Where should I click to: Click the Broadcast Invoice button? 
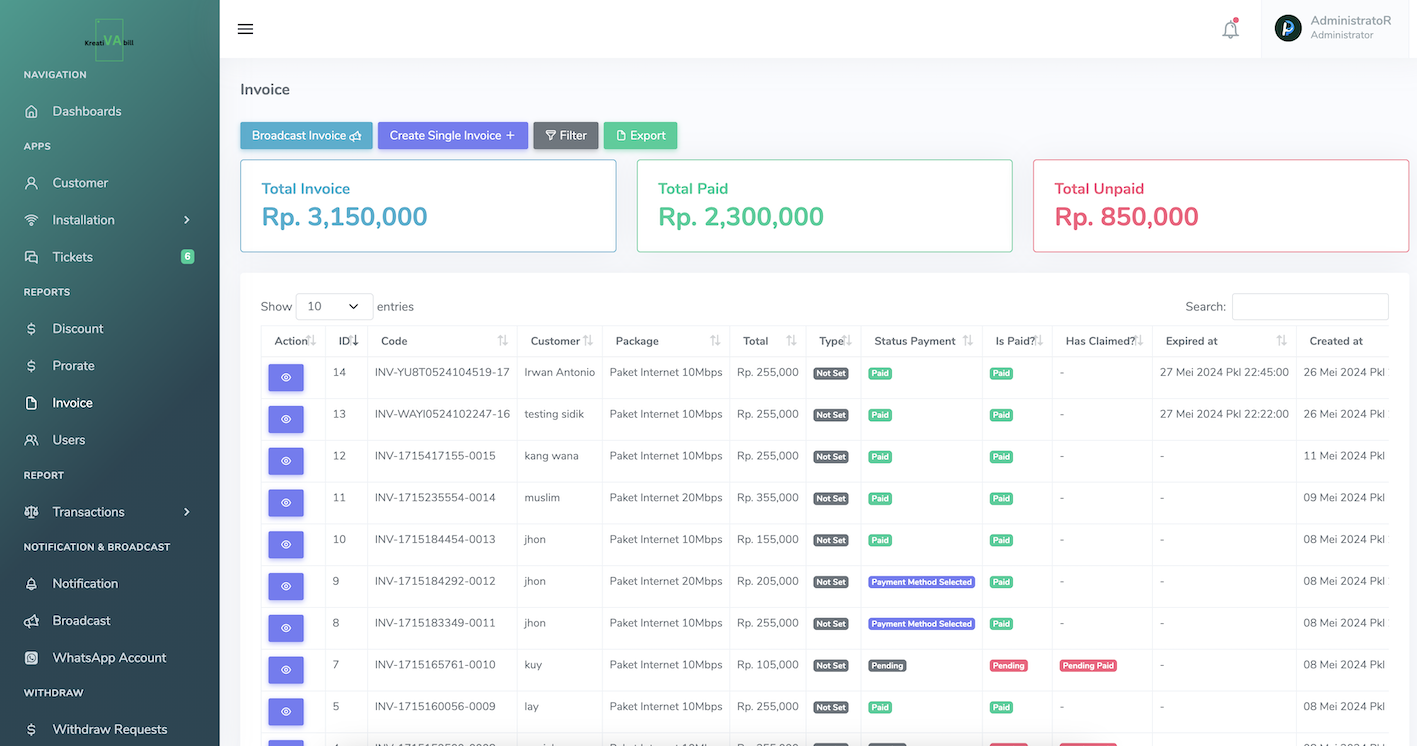(x=306, y=136)
